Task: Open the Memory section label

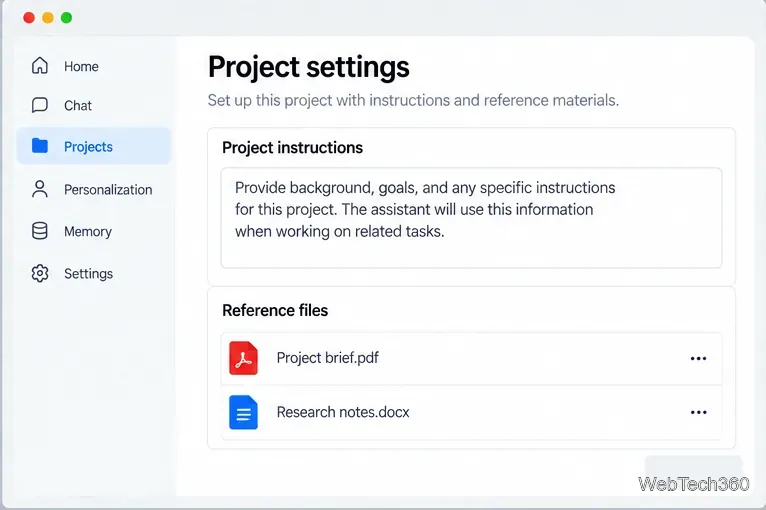Action: 88,232
